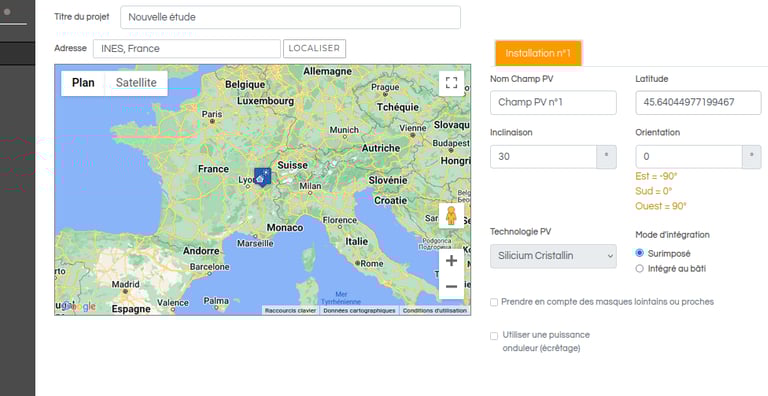Click the LOCALISER button
Image resolution: width=768 pixels, height=396 pixels.
314,49
